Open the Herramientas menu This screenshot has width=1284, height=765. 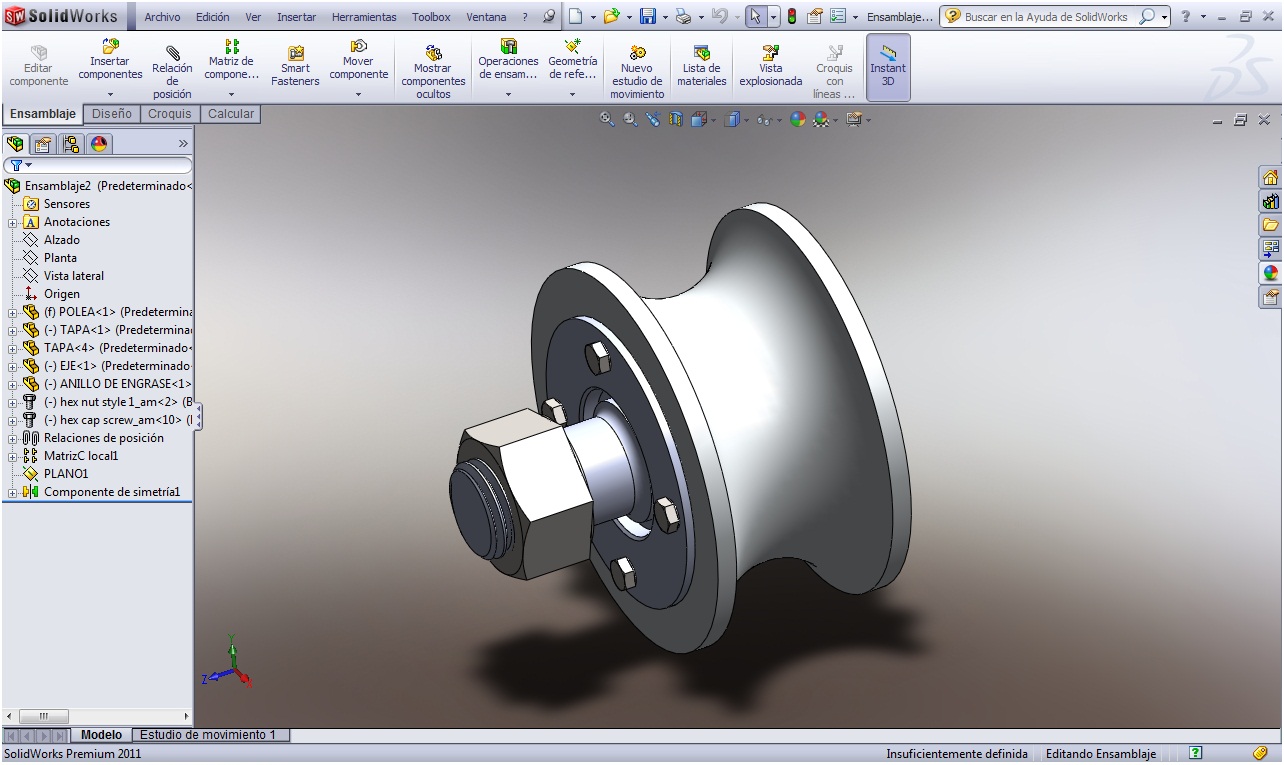tap(364, 17)
